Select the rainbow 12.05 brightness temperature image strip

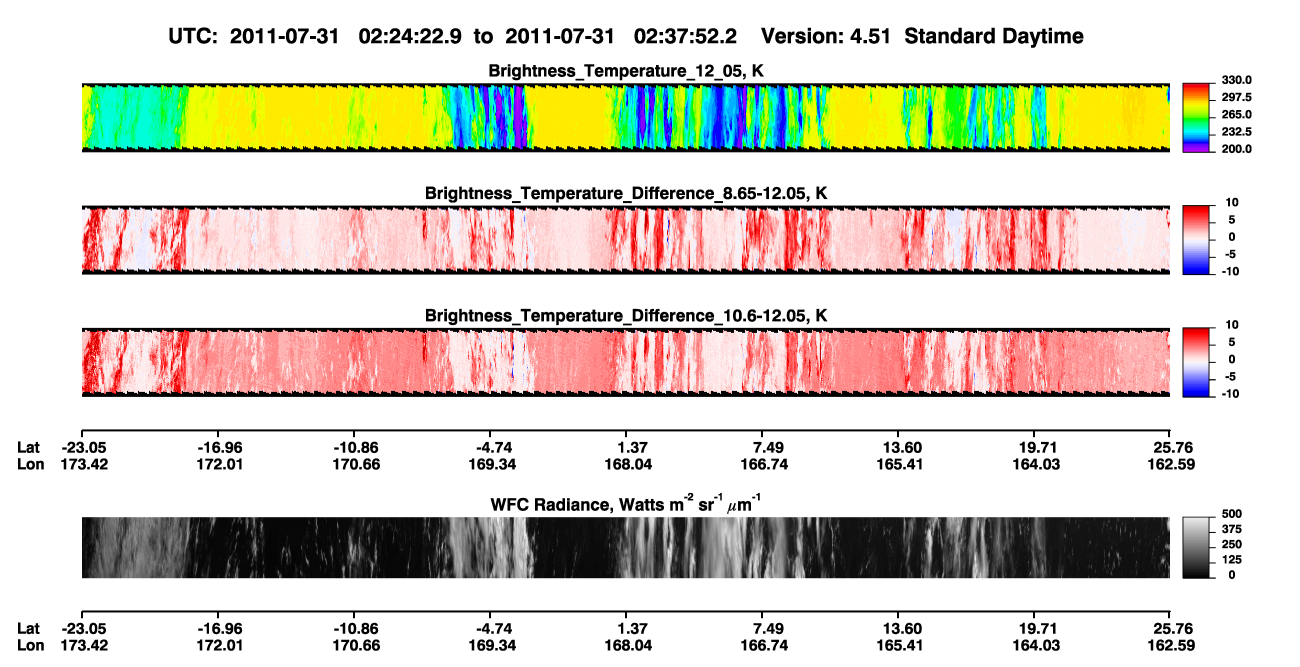626,118
